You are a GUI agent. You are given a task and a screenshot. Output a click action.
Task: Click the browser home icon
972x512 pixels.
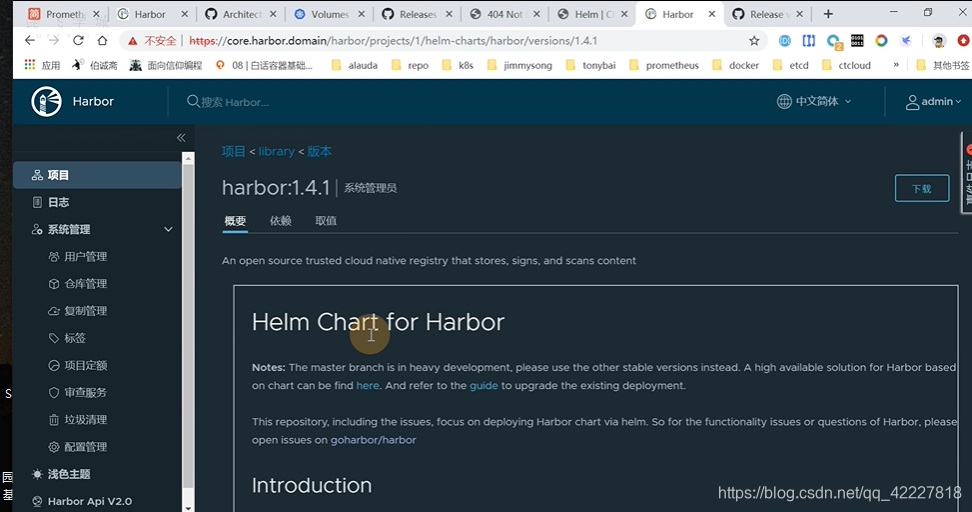pyautogui.click(x=102, y=41)
